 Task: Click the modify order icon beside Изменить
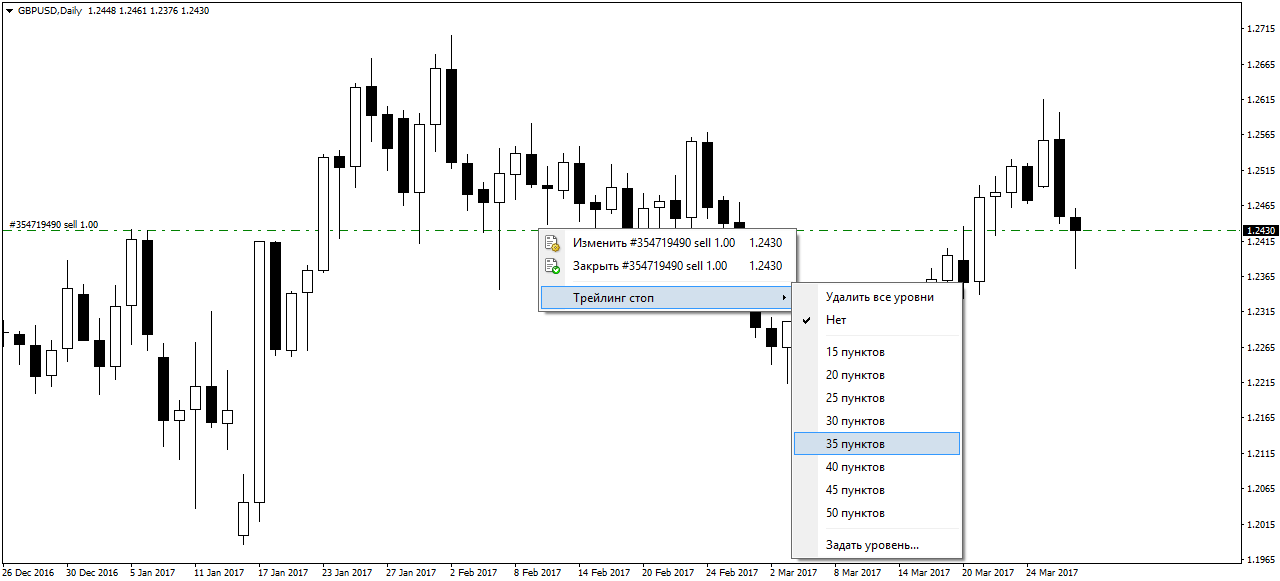(552, 242)
